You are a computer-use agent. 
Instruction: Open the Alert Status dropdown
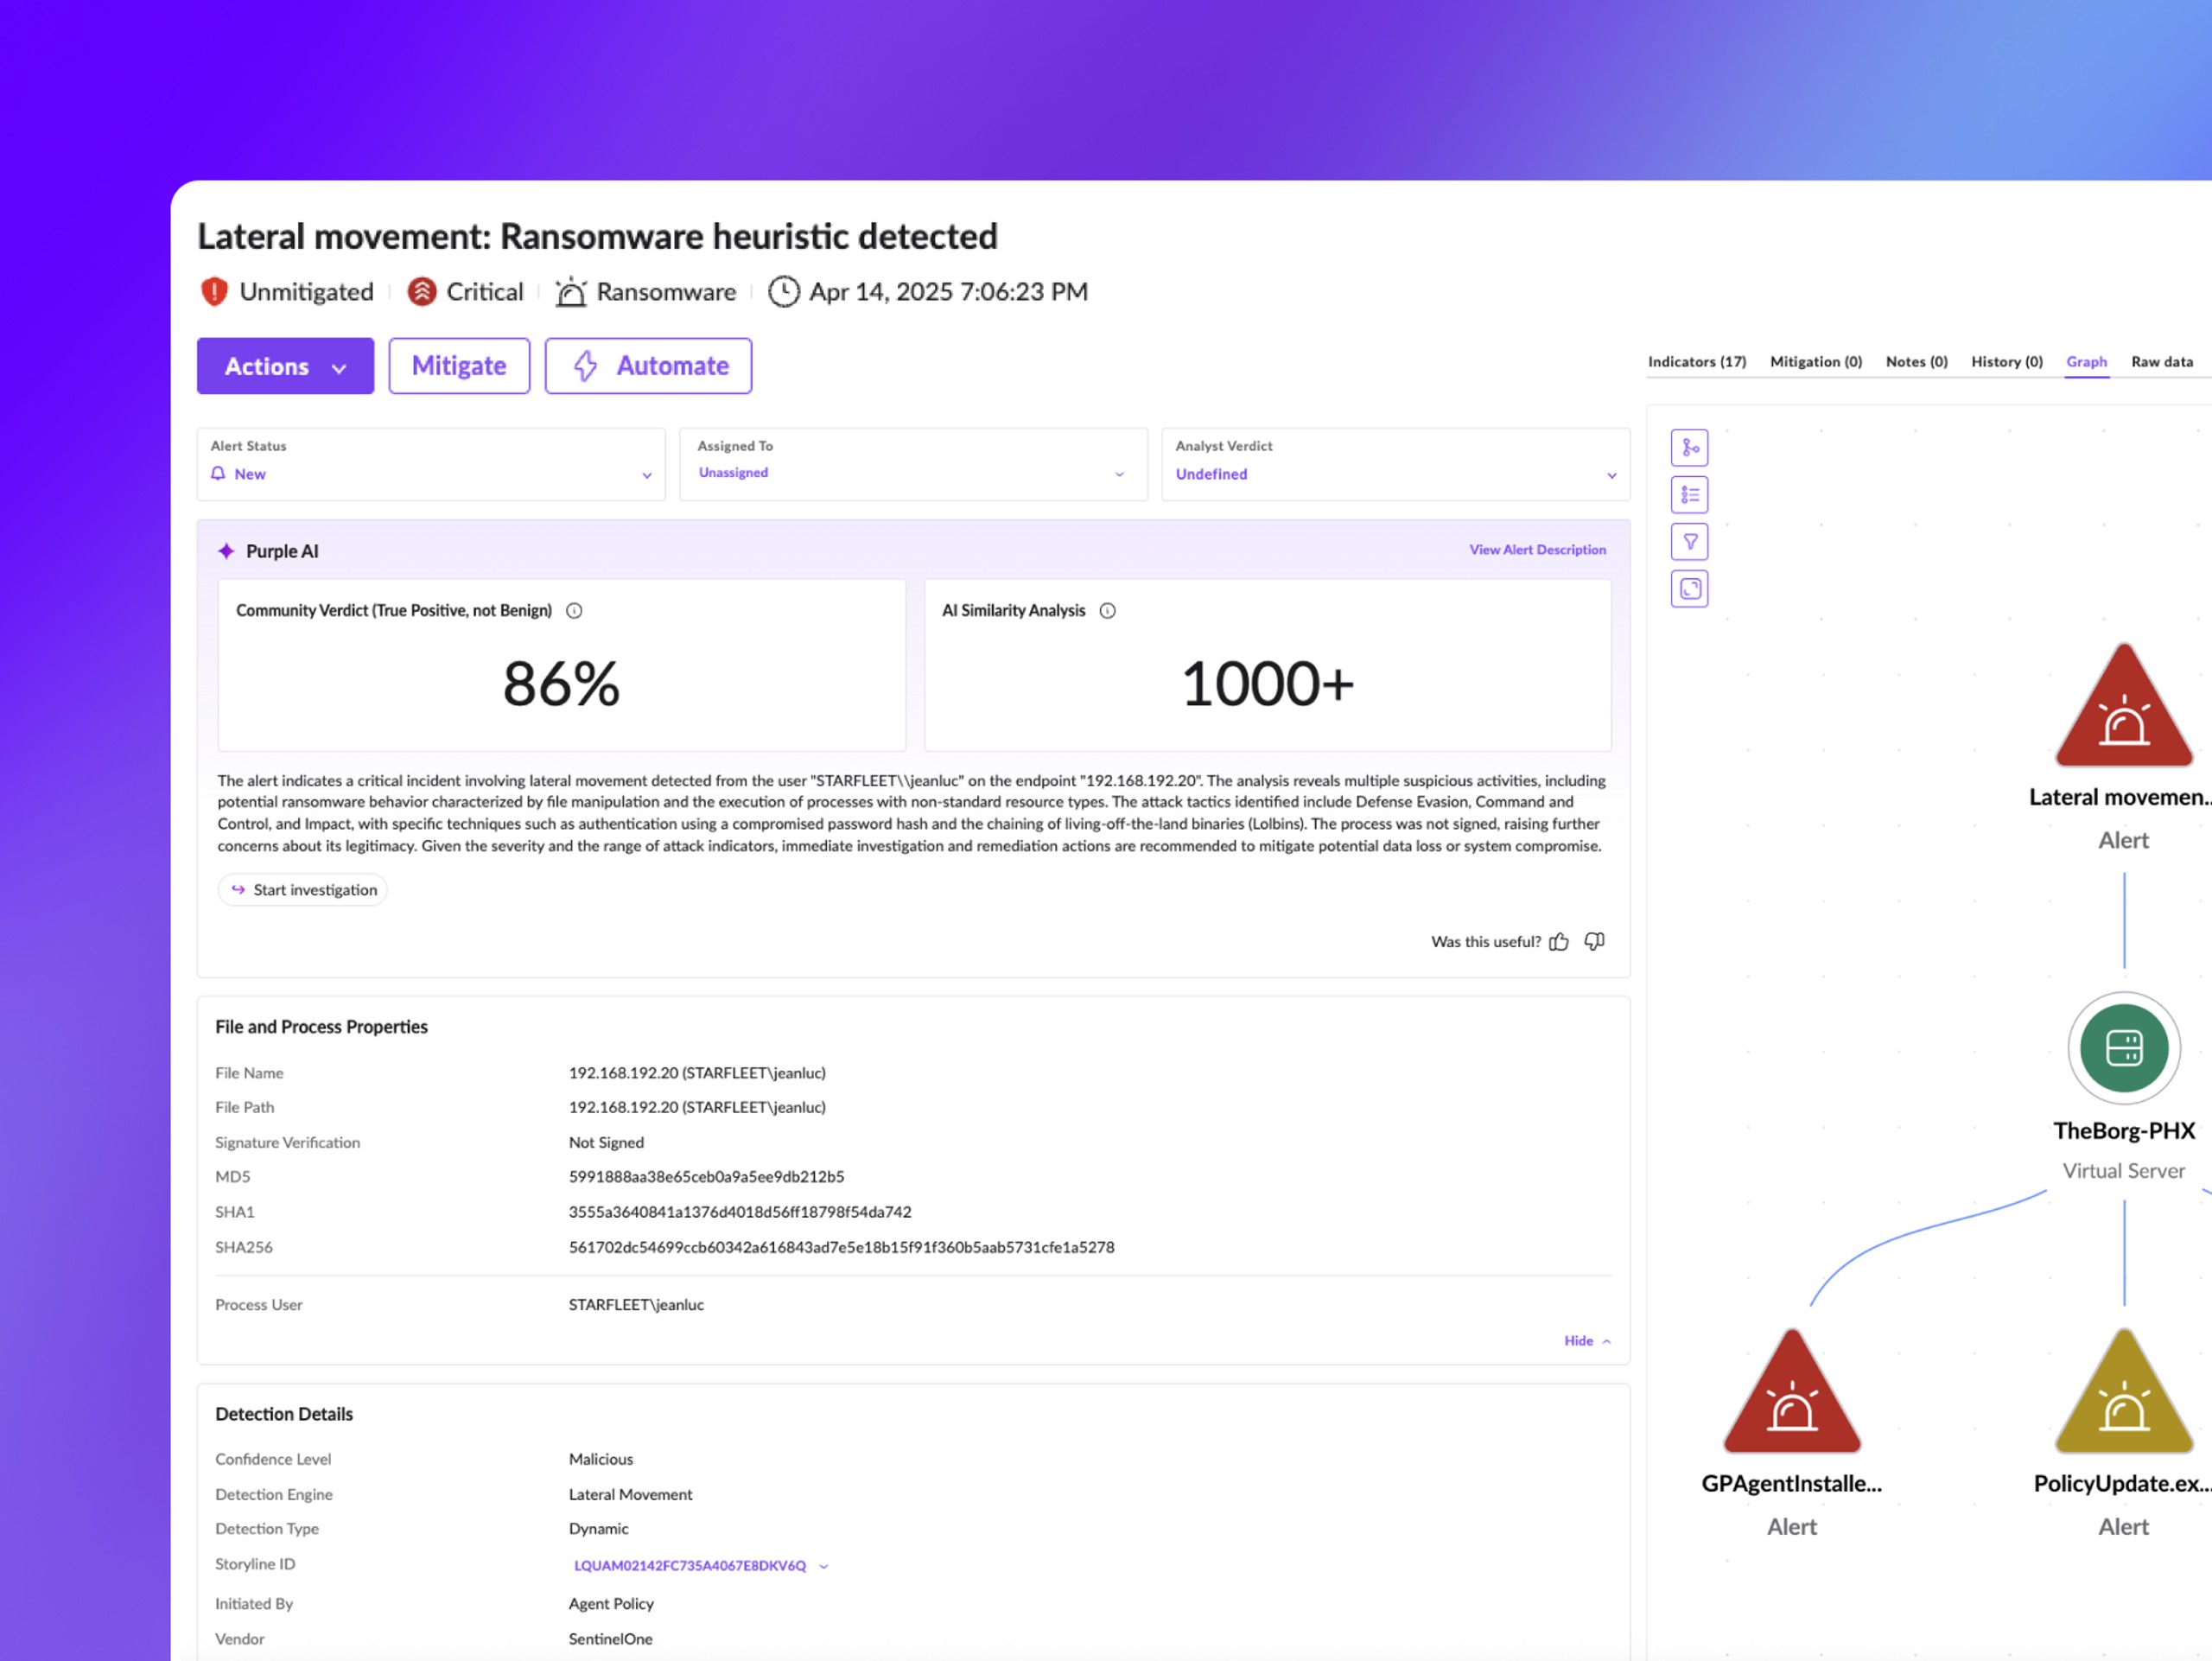click(431, 464)
